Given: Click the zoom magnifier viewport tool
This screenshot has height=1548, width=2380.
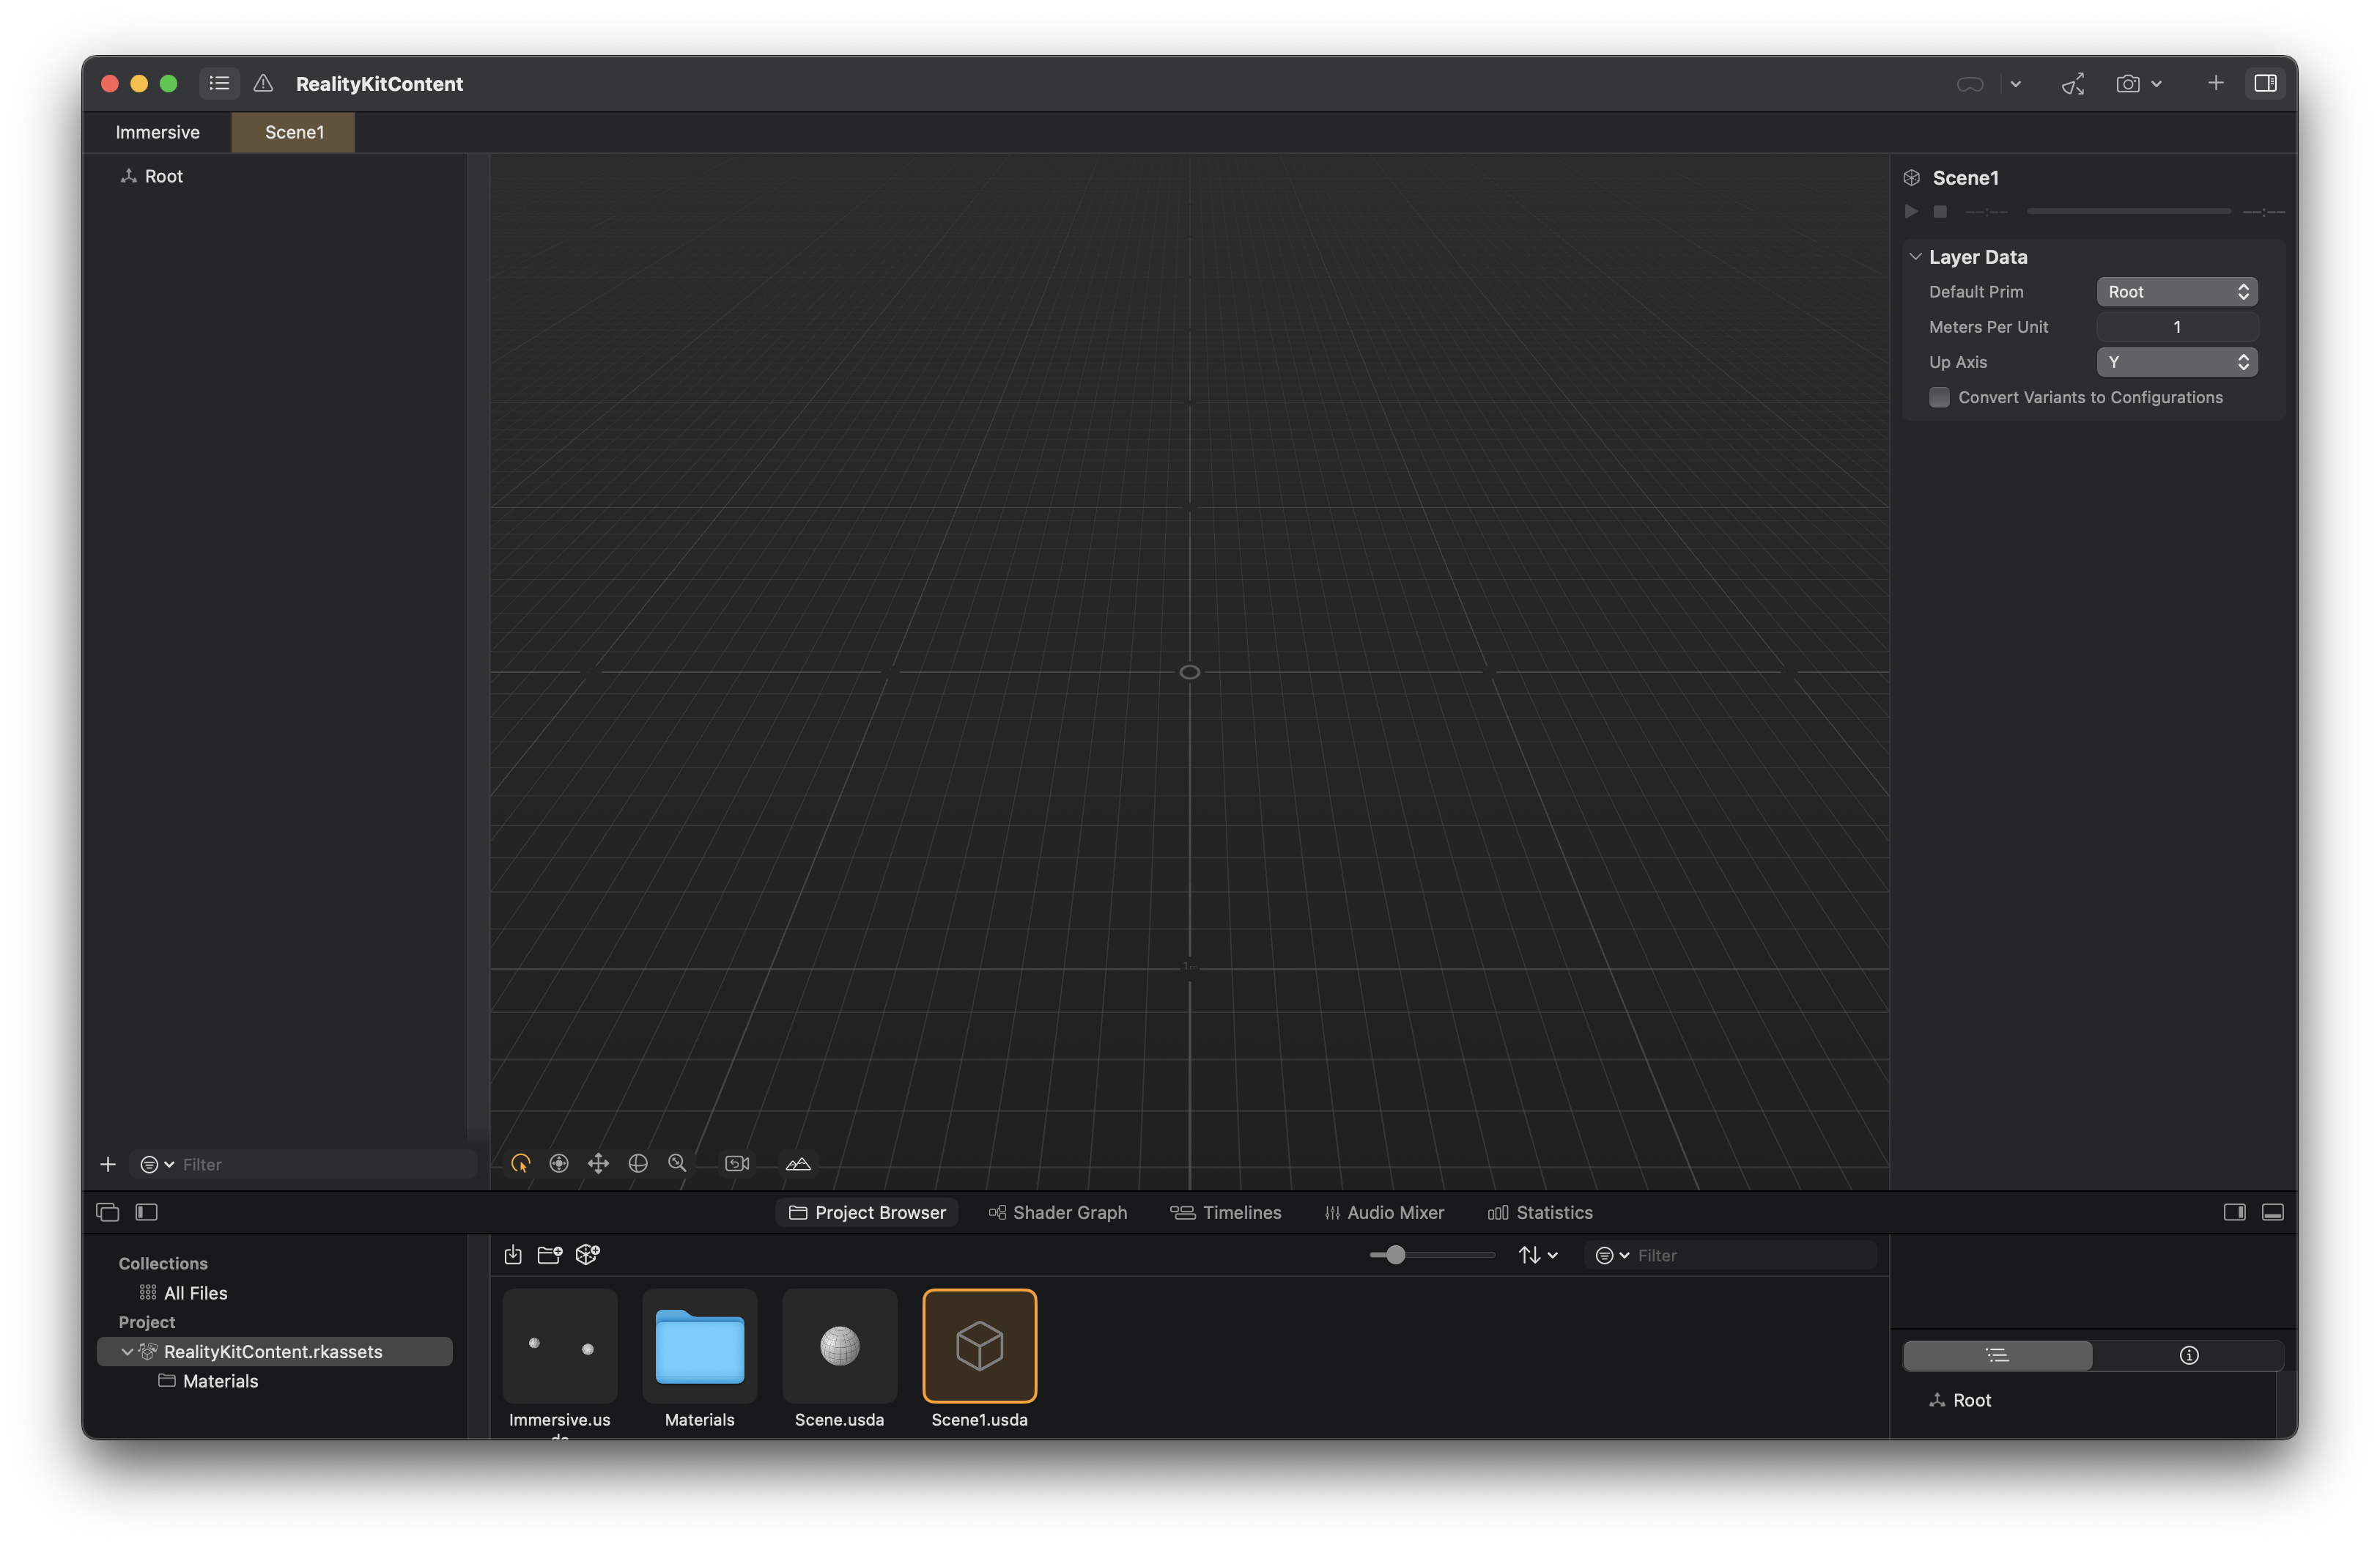Looking at the screenshot, I should (x=677, y=1163).
